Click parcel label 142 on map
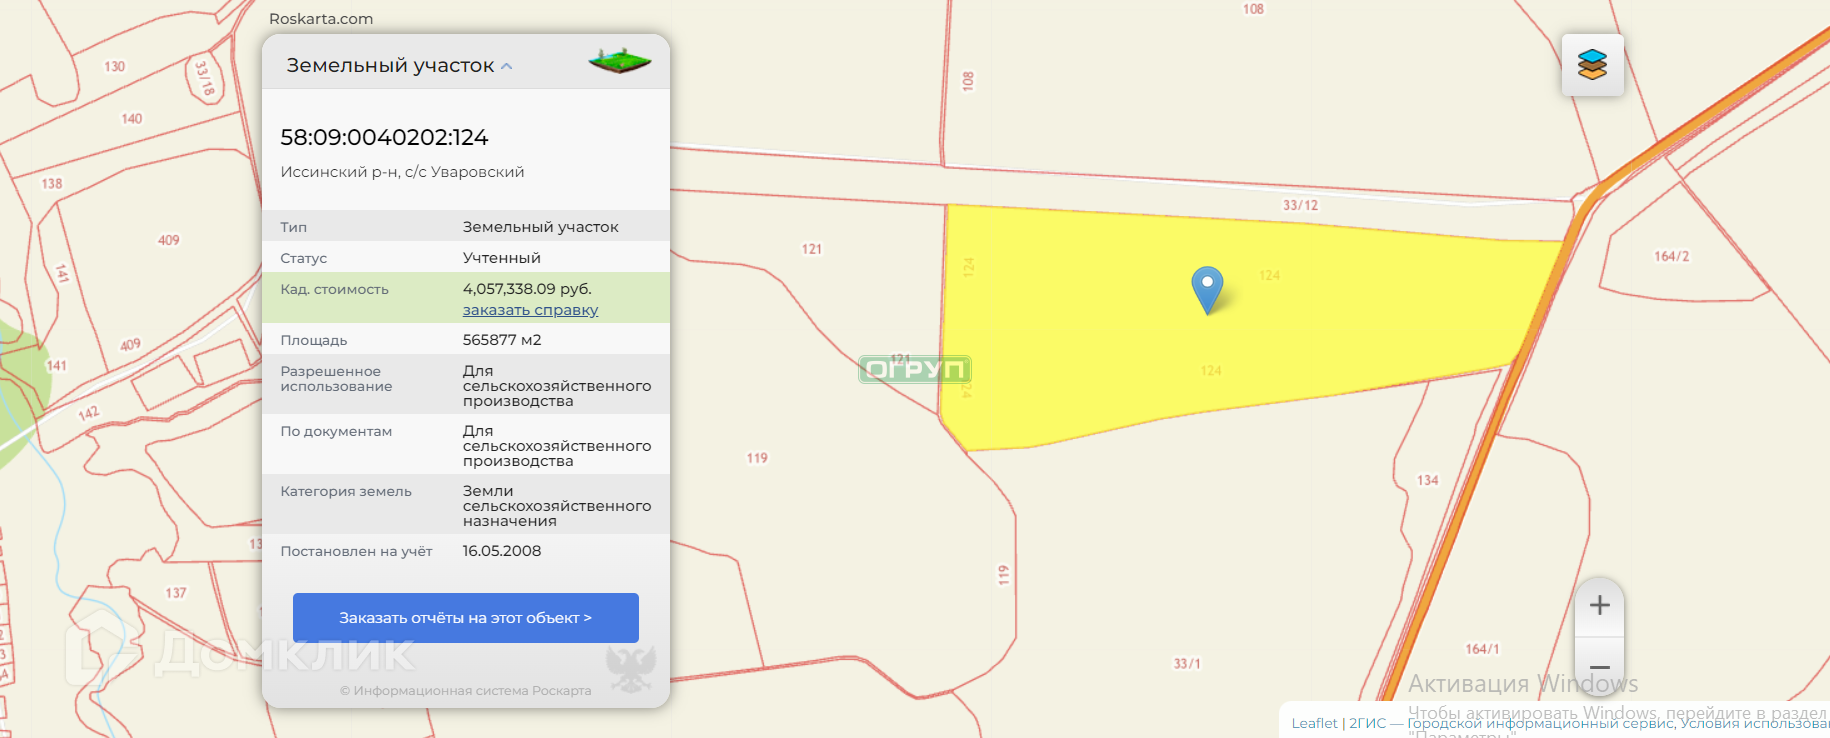The width and height of the screenshot is (1830, 738). [89, 413]
